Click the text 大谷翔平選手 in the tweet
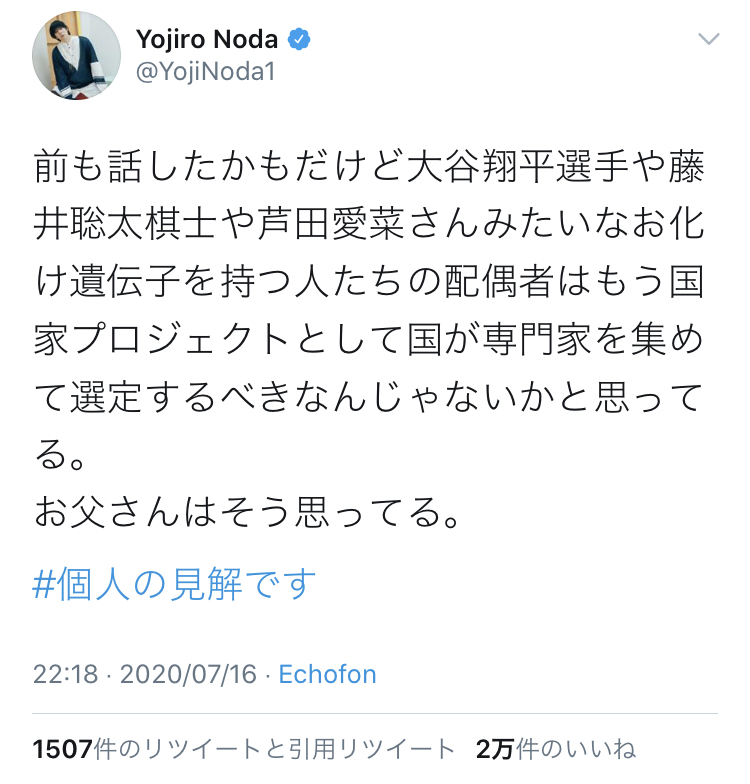750x784 pixels. pyautogui.click(x=524, y=167)
